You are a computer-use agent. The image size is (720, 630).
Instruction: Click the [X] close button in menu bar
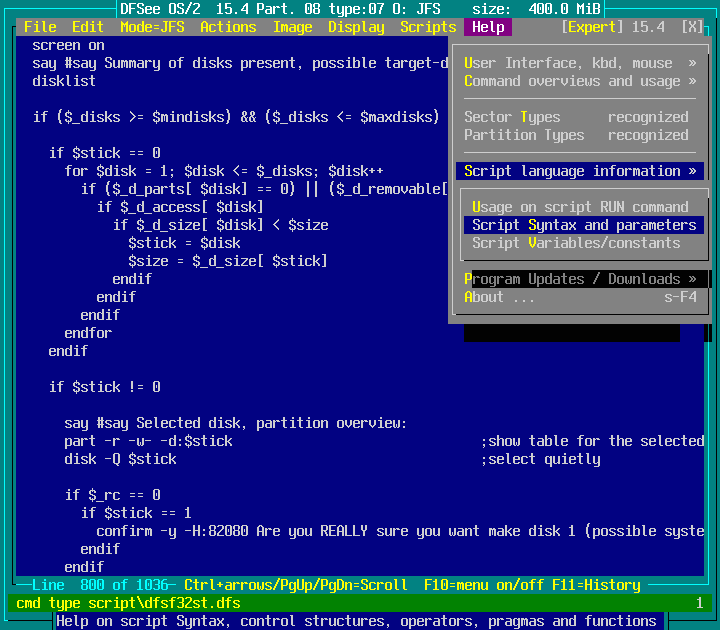pyautogui.click(x=692, y=27)
